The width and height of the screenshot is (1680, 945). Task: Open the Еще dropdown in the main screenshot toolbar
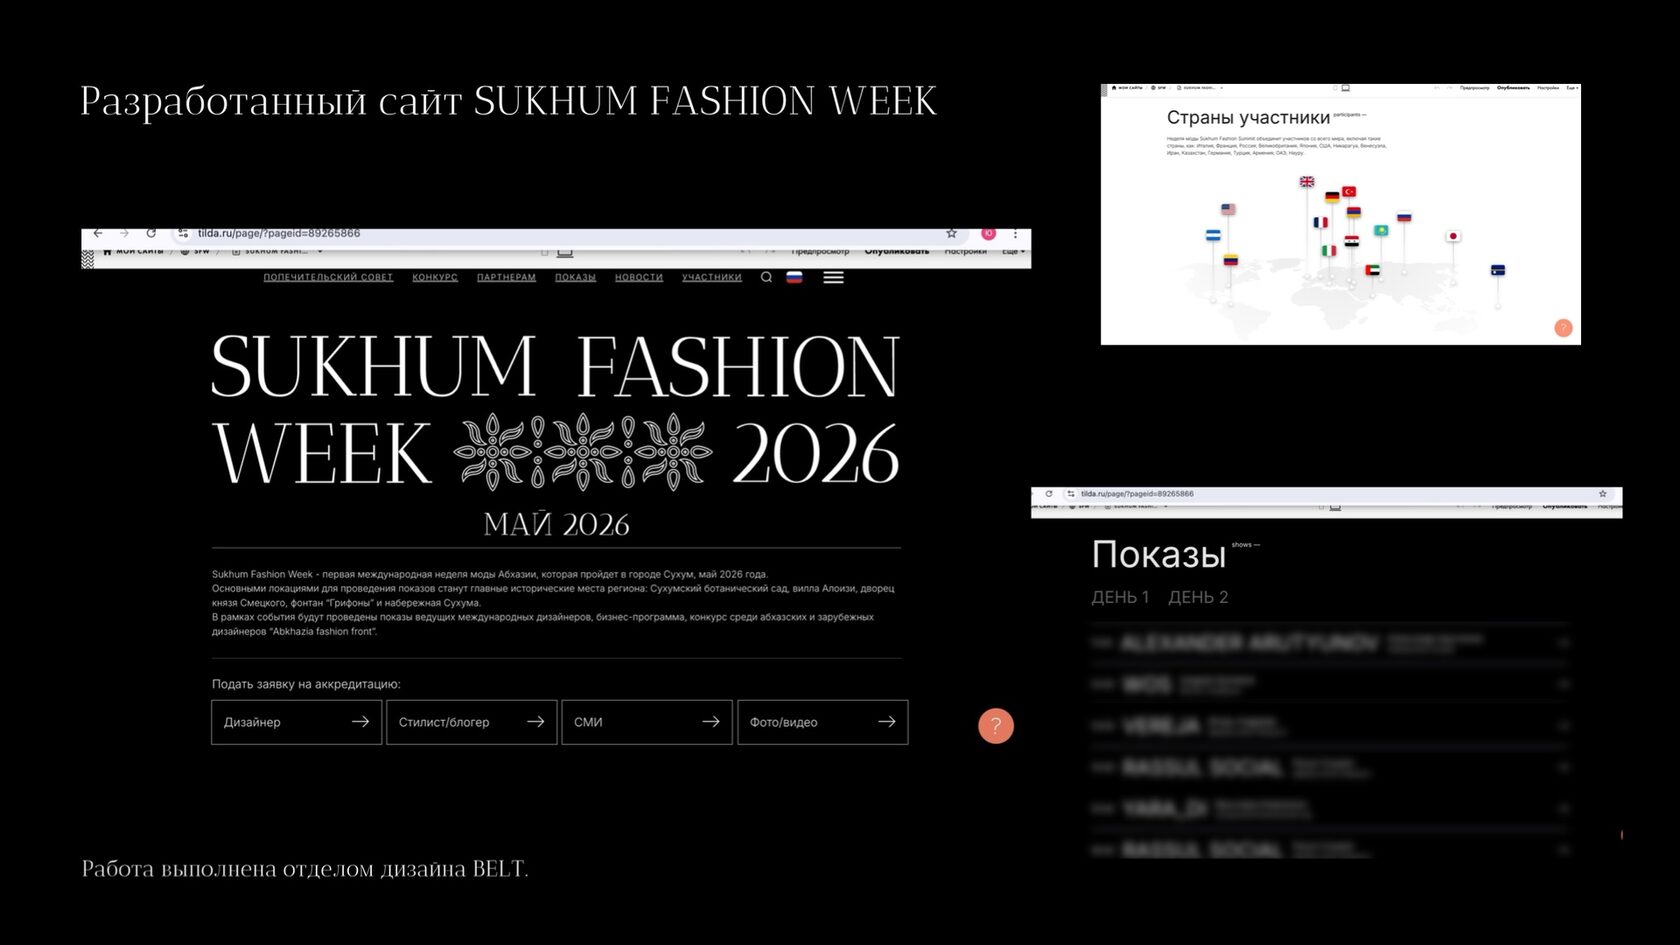point(1014,252)
